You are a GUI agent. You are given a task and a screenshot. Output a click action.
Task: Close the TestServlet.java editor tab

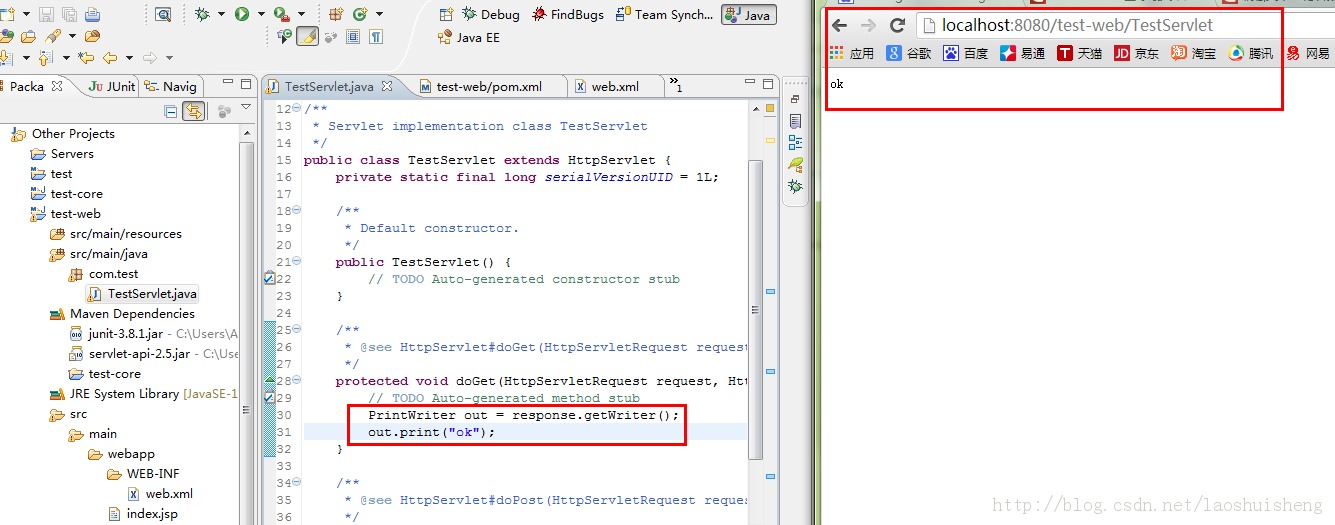[387, 86]
